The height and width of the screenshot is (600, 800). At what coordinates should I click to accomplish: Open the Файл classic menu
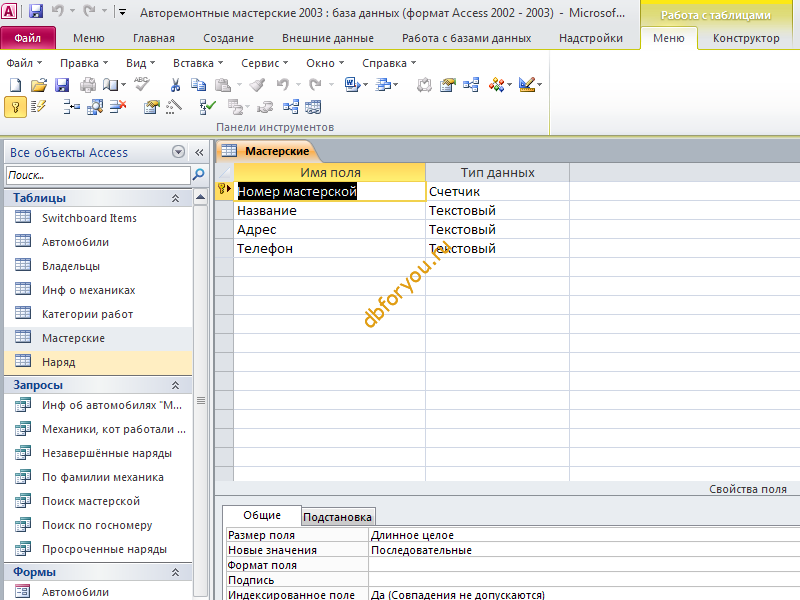[x=24, y=63]
